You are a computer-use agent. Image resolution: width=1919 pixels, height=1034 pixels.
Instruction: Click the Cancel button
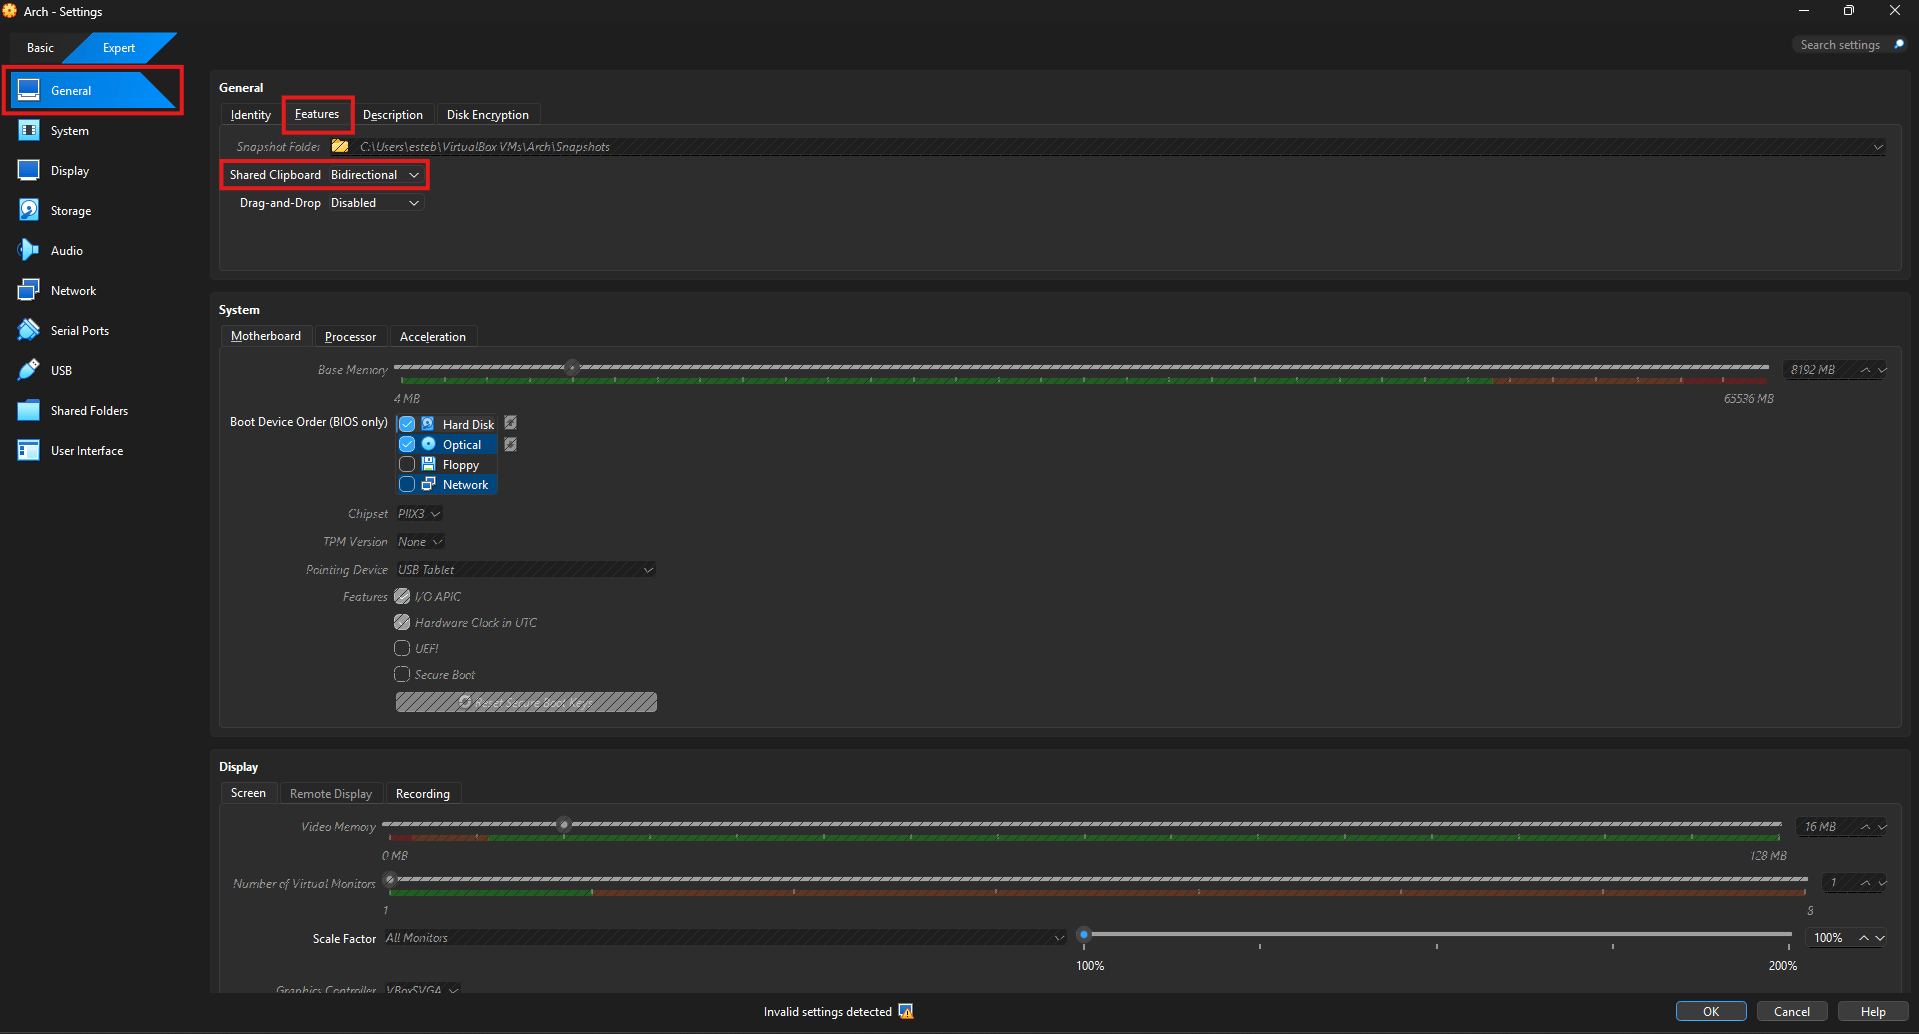pyautogui.click(x=1792, y=1012)
